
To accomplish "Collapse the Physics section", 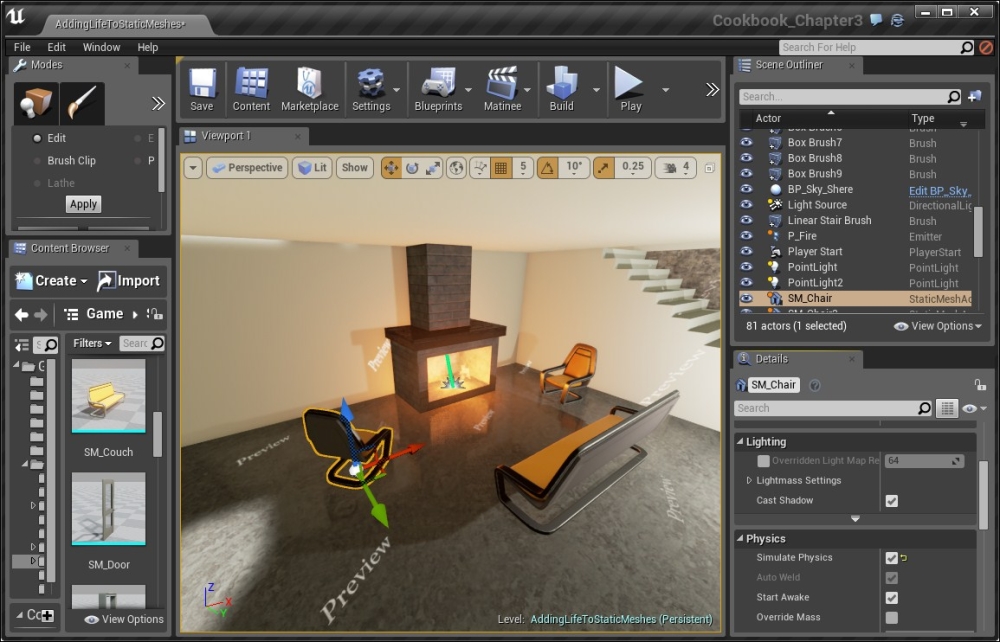I will point(740,539).
